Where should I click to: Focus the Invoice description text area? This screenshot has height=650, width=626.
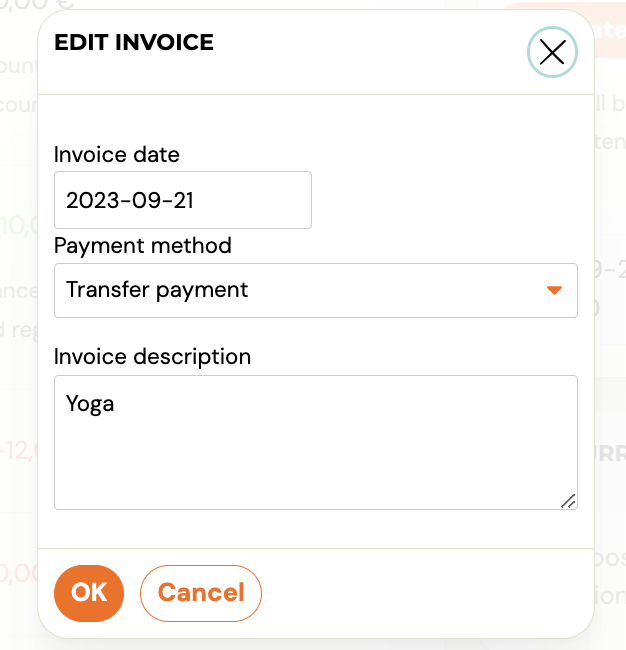pyautogui.click(x=316, y=442)
